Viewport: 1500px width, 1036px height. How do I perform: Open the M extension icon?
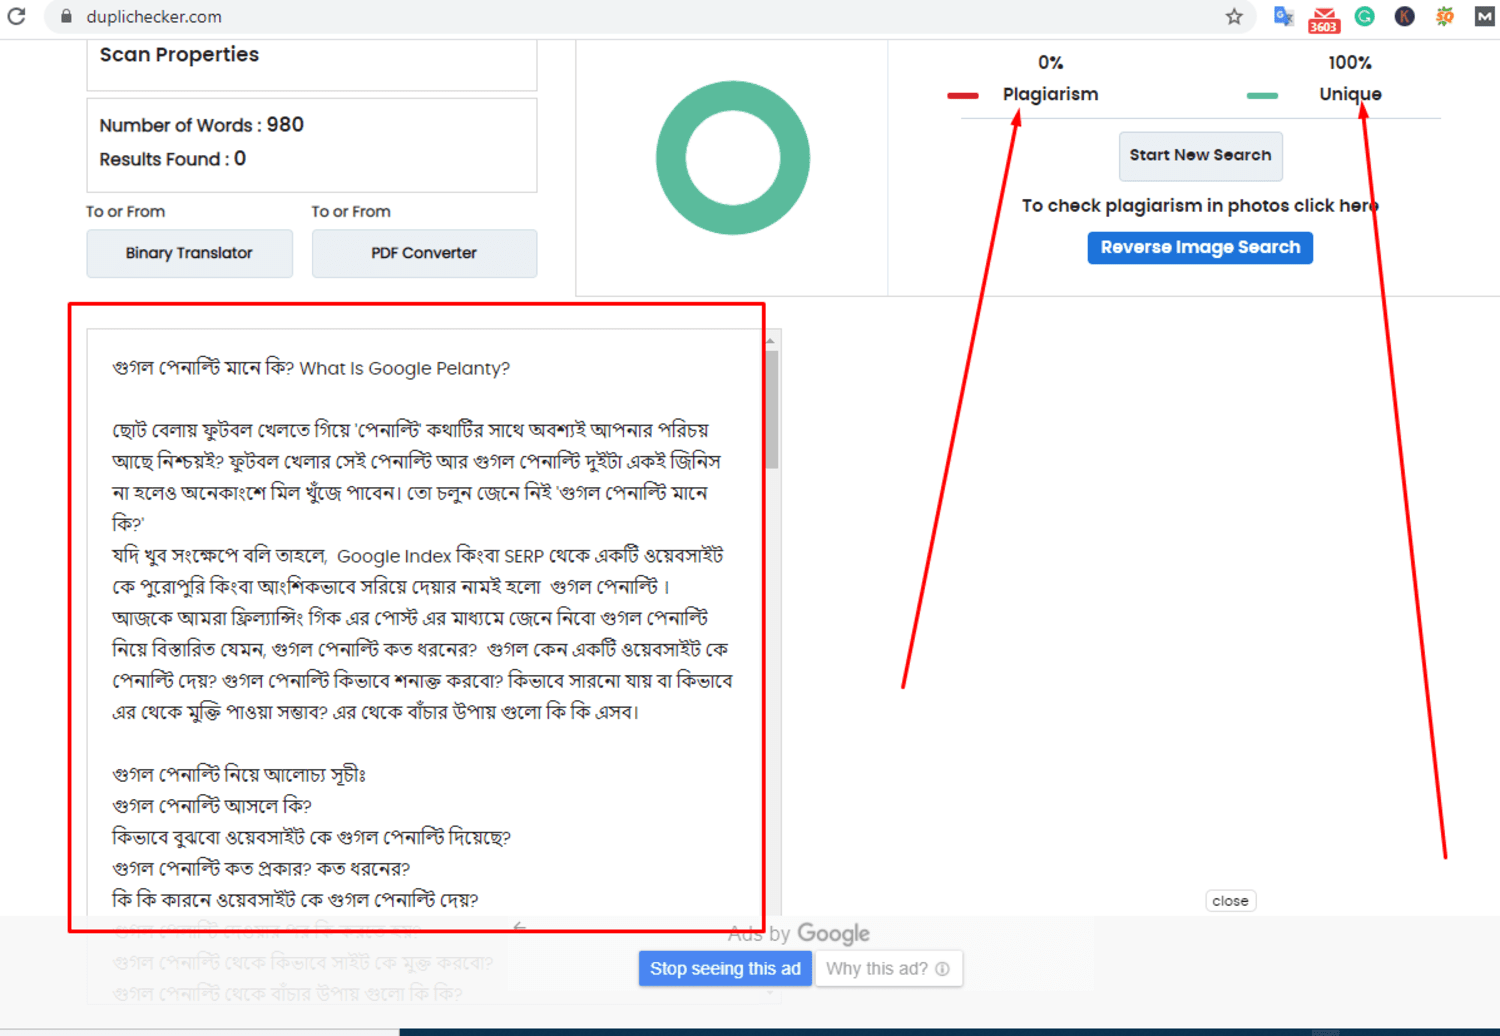1484,17
